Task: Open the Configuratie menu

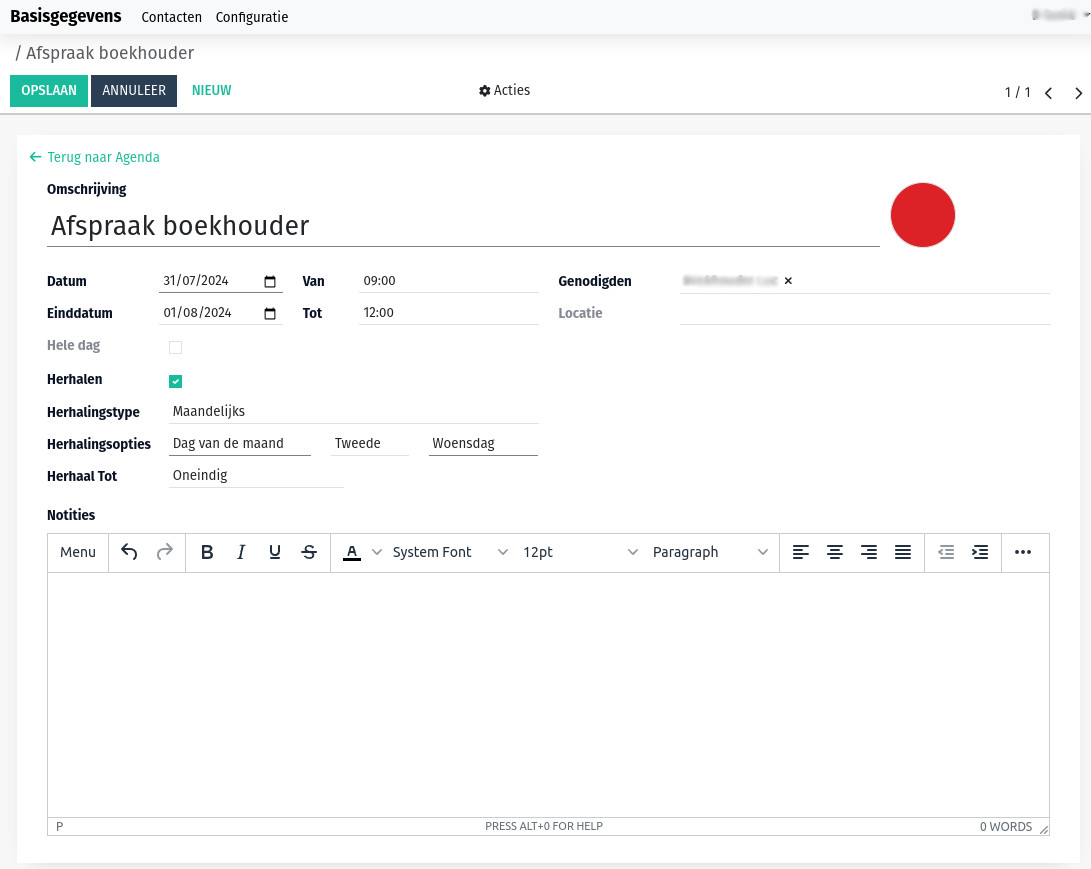Action: point(251,17)
